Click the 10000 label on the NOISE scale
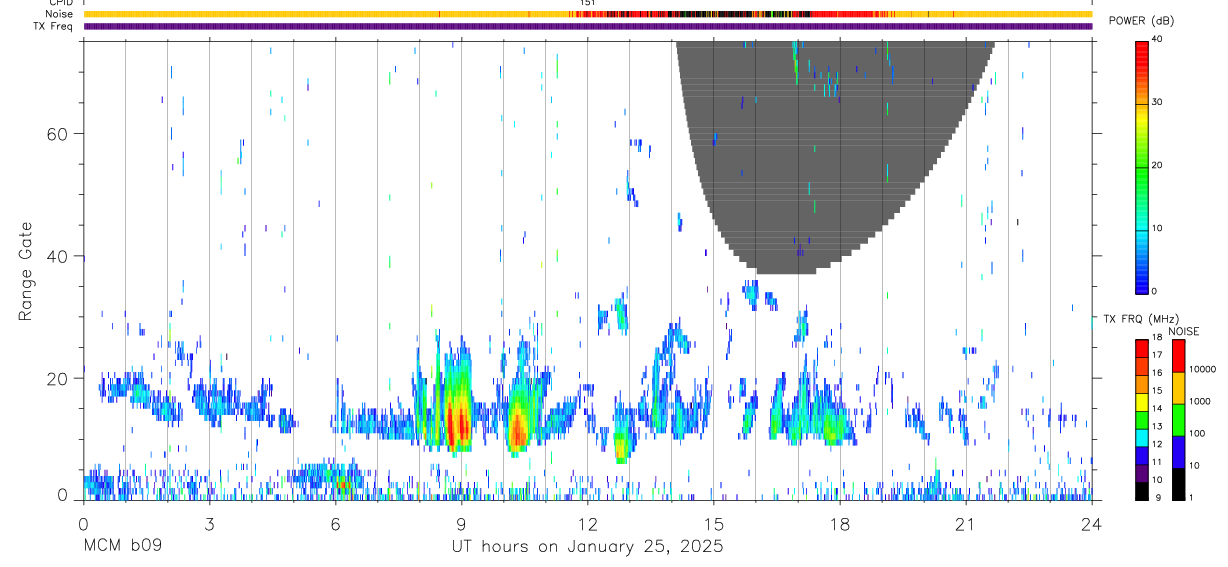This screenshot has height=567, width=1228. pos(1202,369)
